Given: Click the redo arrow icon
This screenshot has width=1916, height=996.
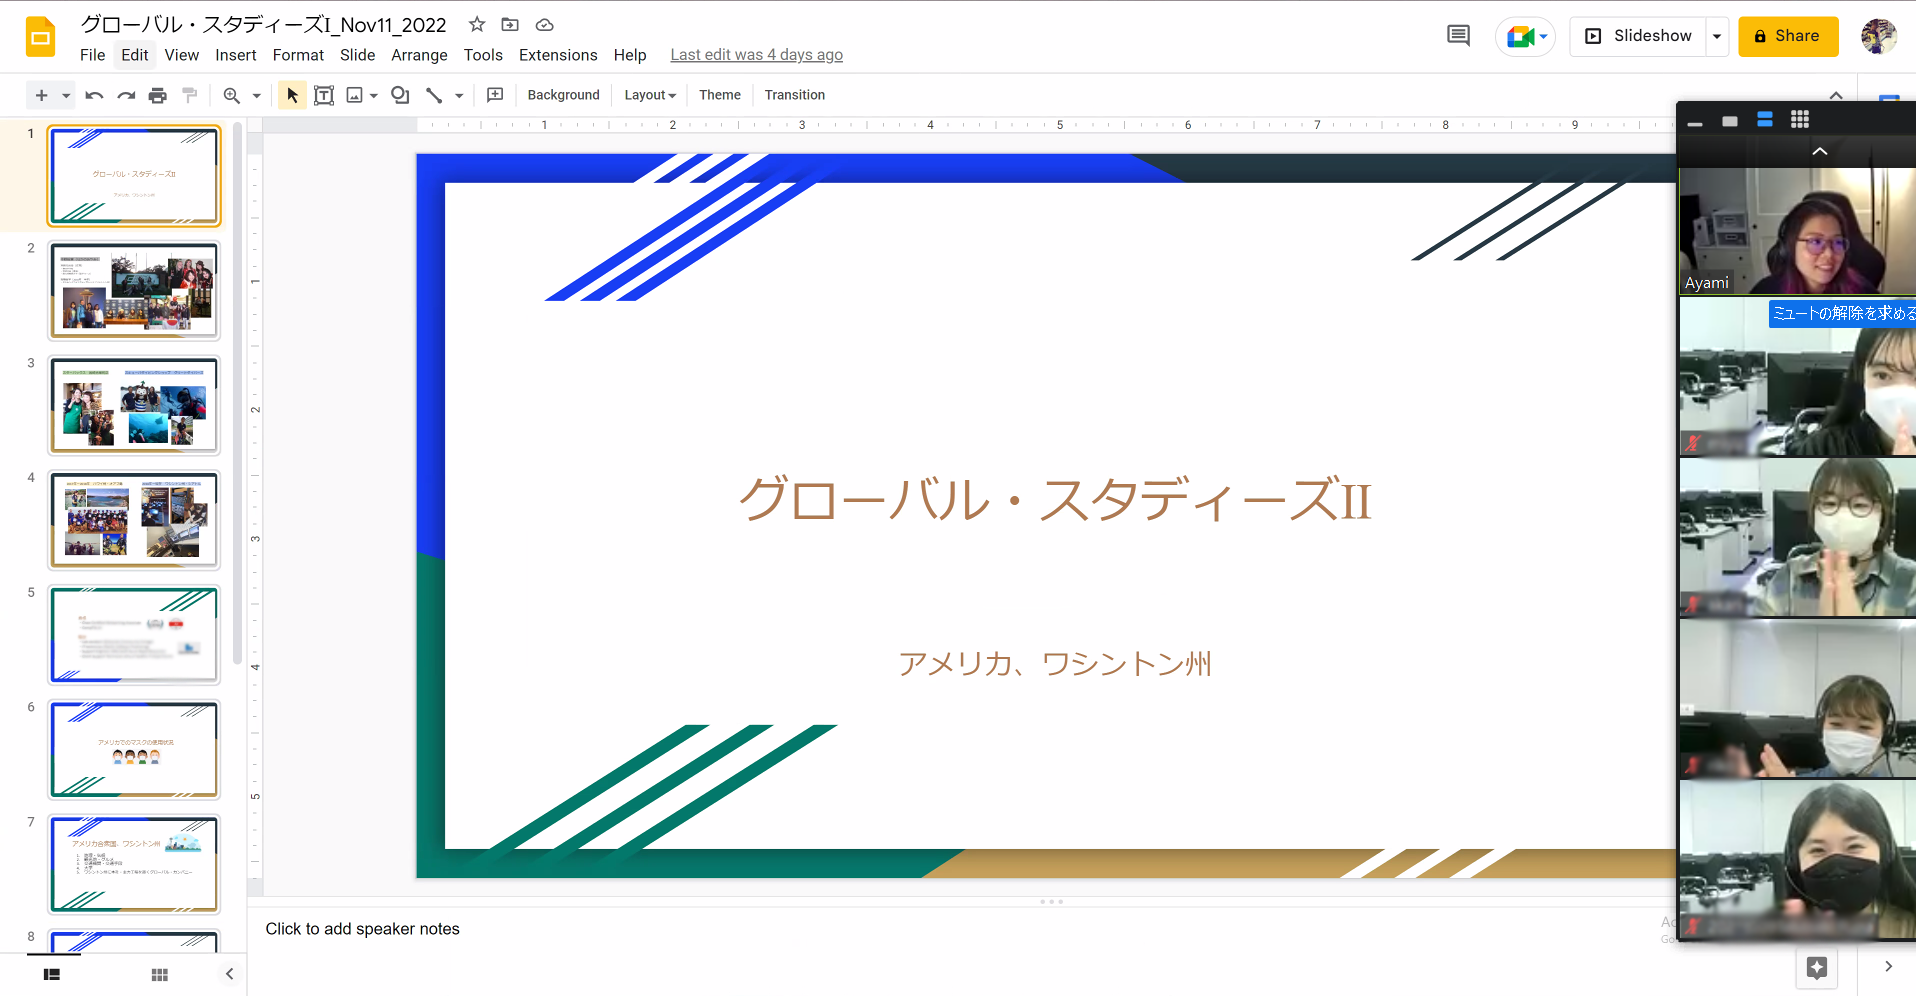Looking at the screenshot, I should click(x=126, y=95).
